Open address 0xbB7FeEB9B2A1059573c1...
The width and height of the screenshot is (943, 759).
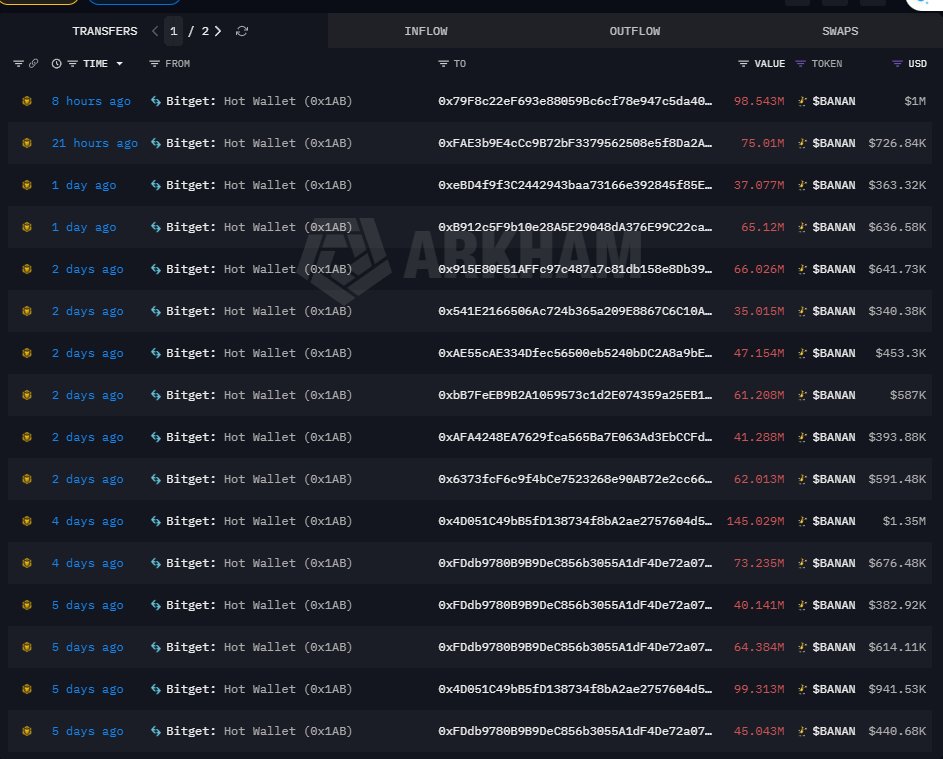pos(575,395)
